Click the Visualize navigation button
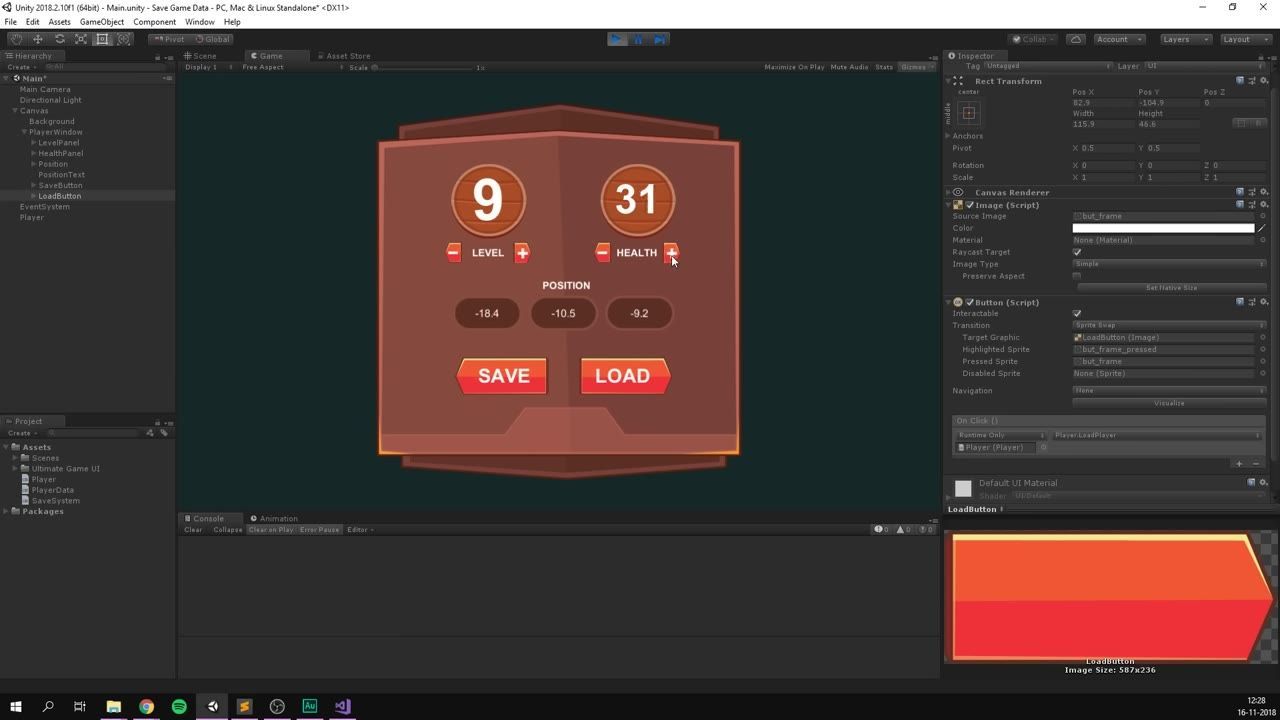1280x720 pixels. click(1169, 403)
